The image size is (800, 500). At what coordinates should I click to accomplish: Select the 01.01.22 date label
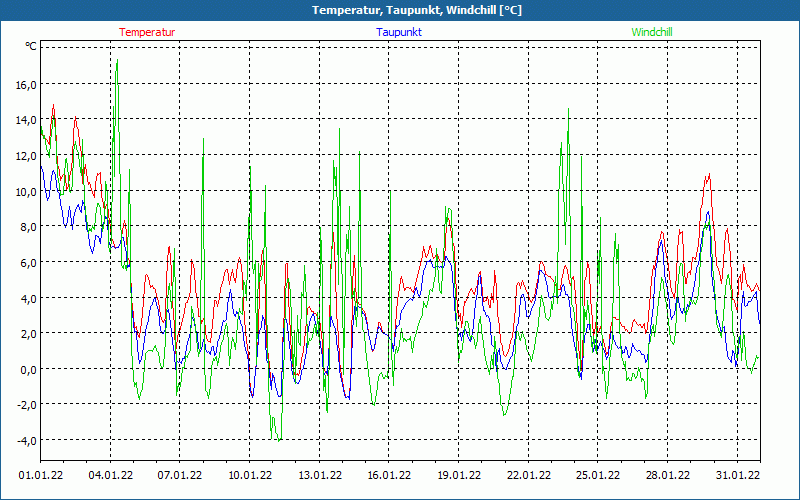[41, 476]
